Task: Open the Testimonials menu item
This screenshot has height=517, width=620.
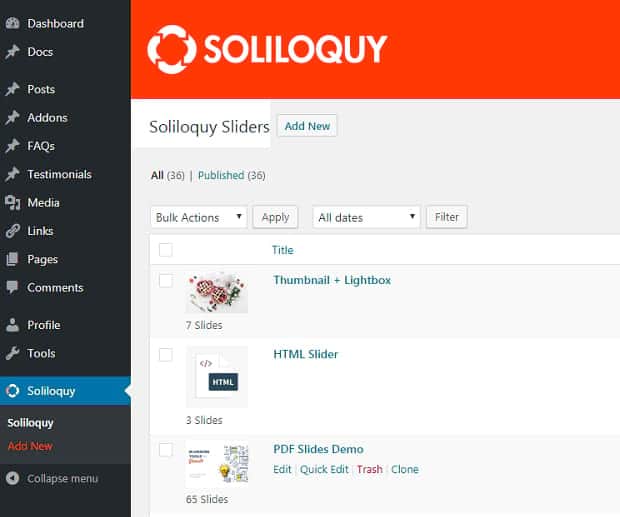Action: (x=59, y=174)
